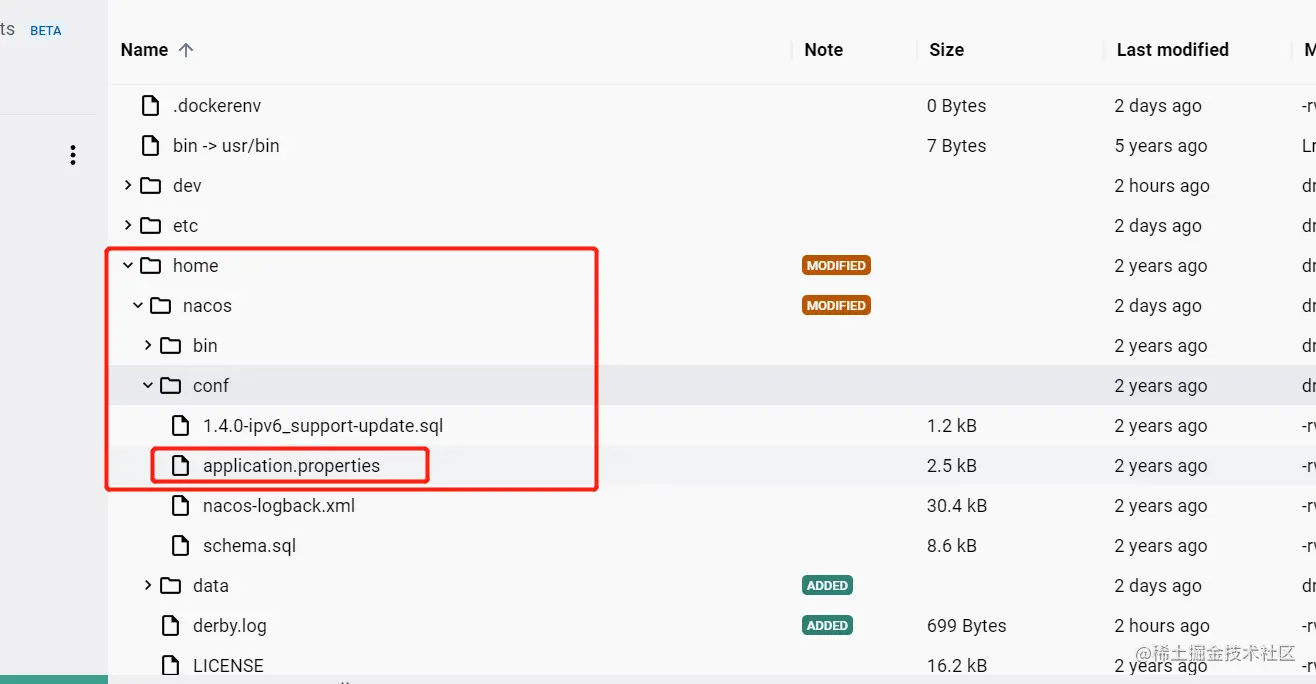Open the three-dot more options menu
The image size is (1316, 684).
click(x=73, y=155)
